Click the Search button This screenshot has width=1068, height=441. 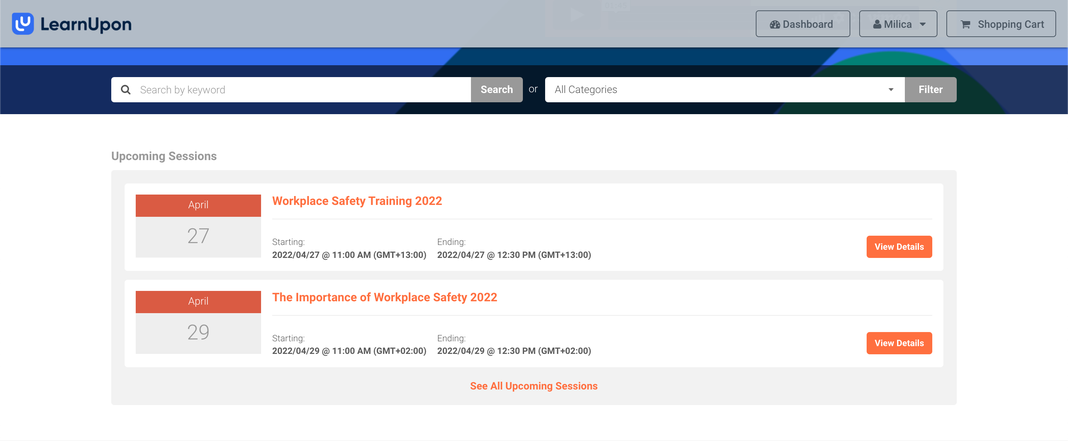(x=497, y=89)
